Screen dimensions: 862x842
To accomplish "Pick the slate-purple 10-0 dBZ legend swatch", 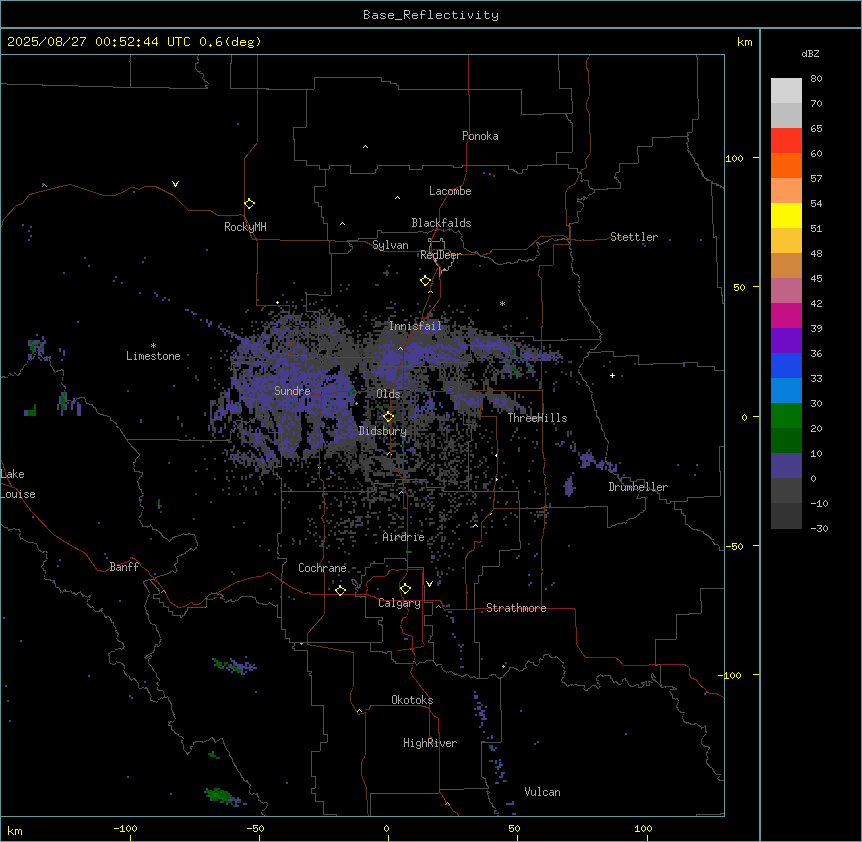I will click(786, 466).
